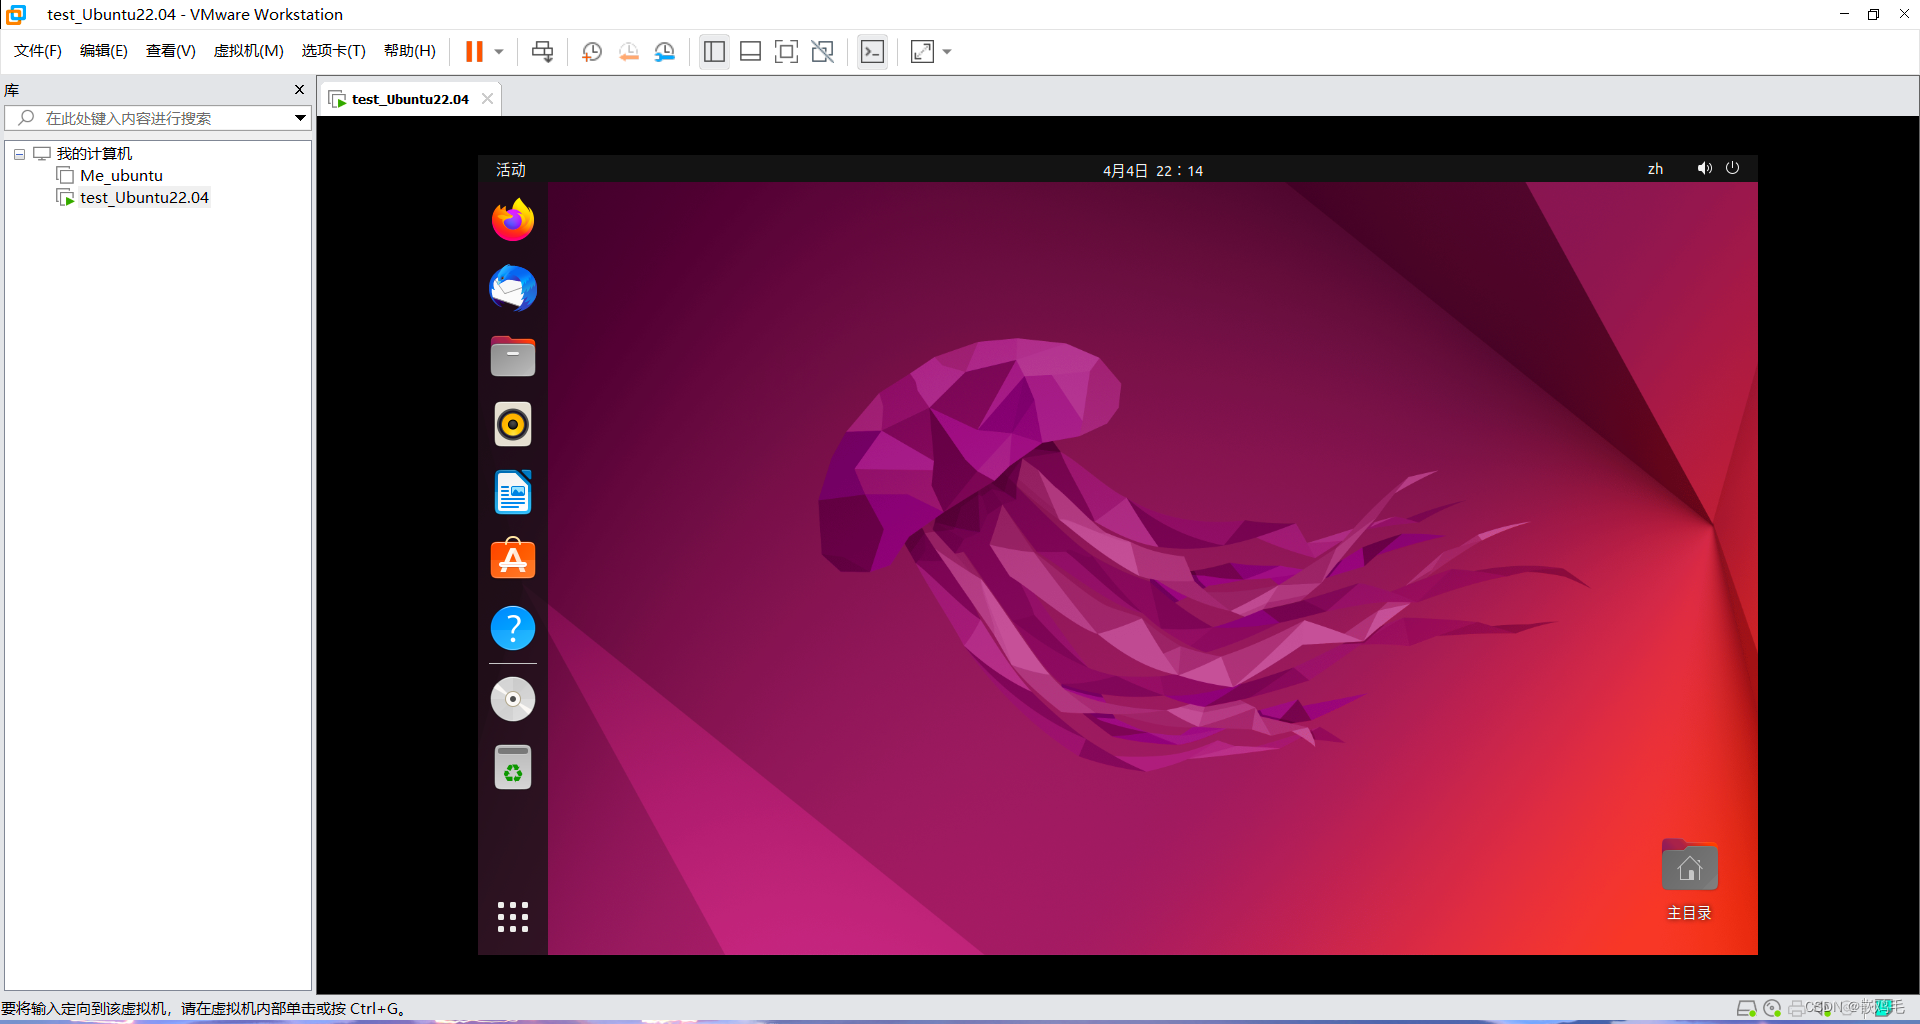Open LibreOffice Writer from the dock
Viewport: 1920px width, 1024px height.
tap(513, 492)
